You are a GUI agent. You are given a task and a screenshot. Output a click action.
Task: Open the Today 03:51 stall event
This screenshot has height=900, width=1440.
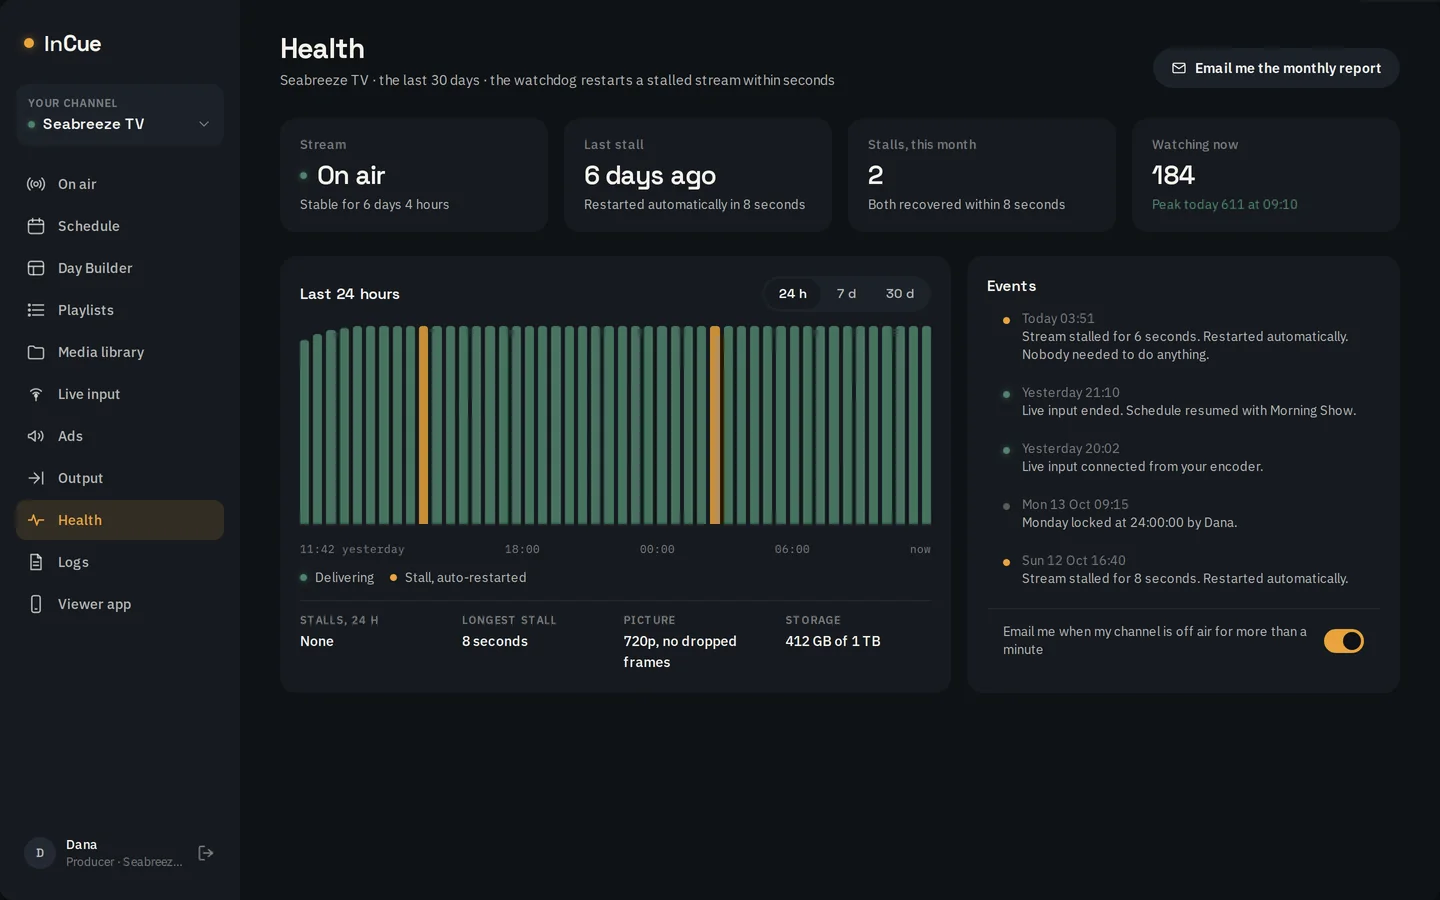pyautogui.click(x=1183, y=336)
